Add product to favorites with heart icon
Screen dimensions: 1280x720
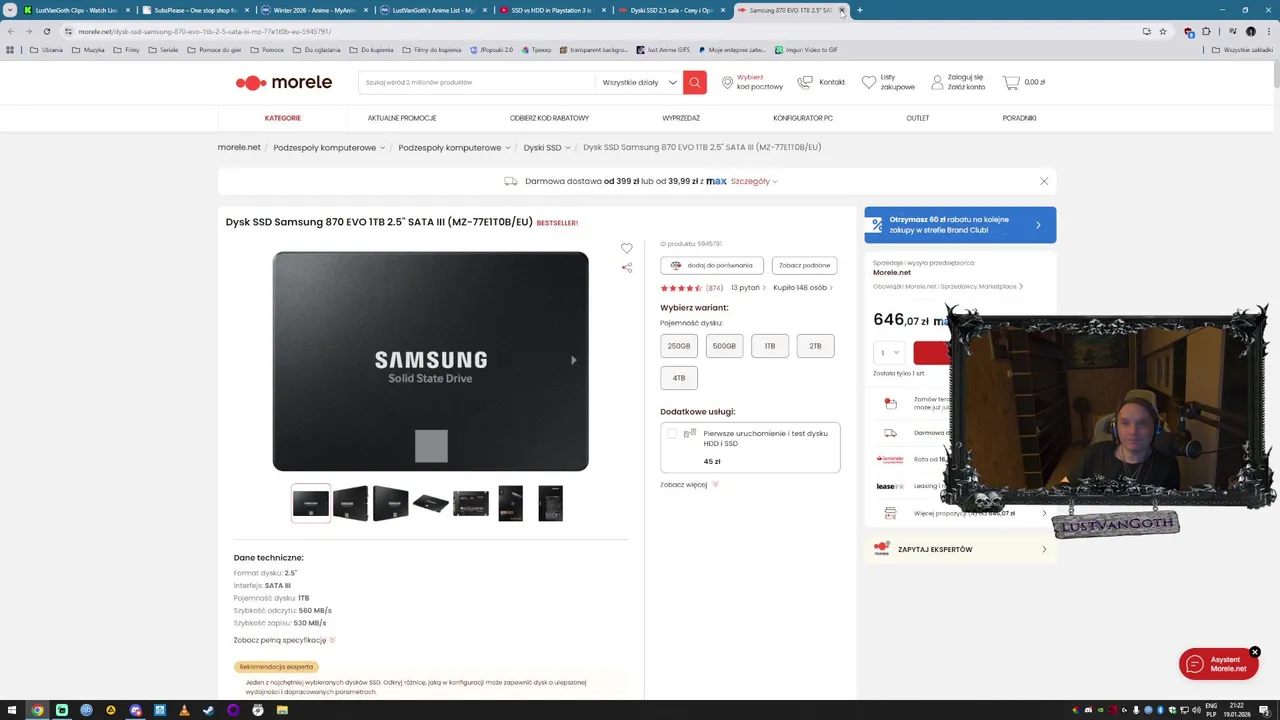tap(626, 248)
